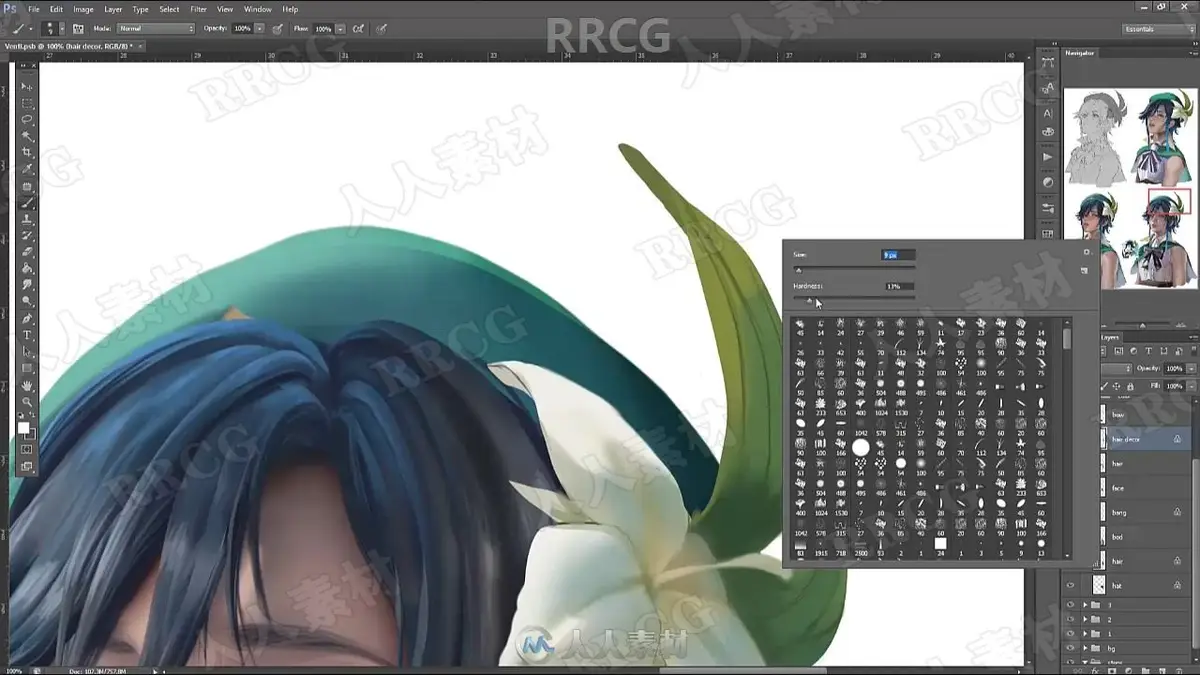Select the Smudge tool

27,285
